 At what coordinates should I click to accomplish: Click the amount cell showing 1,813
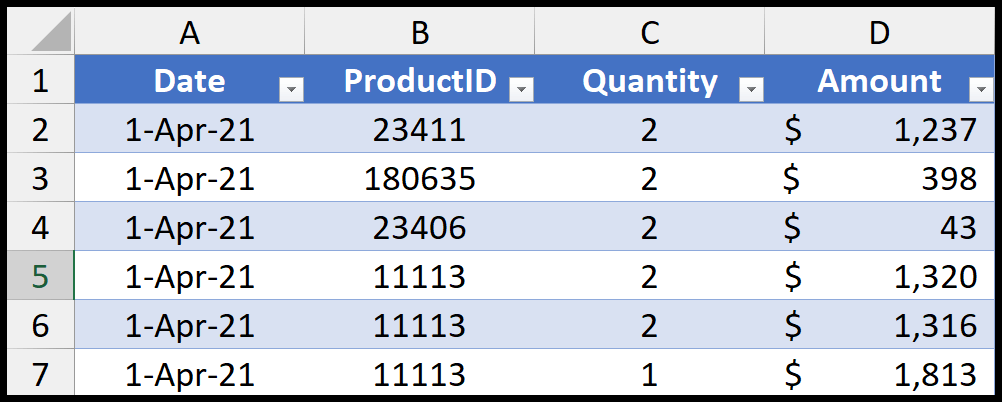879,373
